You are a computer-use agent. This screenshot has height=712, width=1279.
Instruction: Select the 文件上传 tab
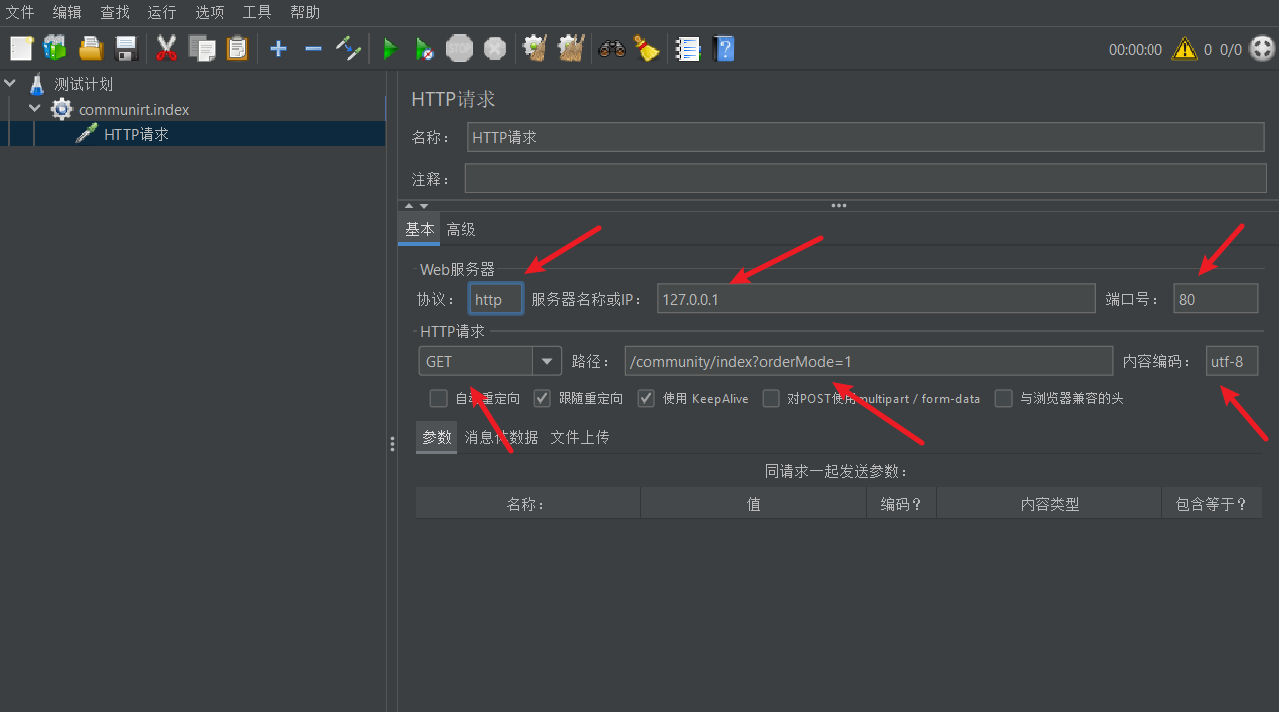(x=580, y=437)
